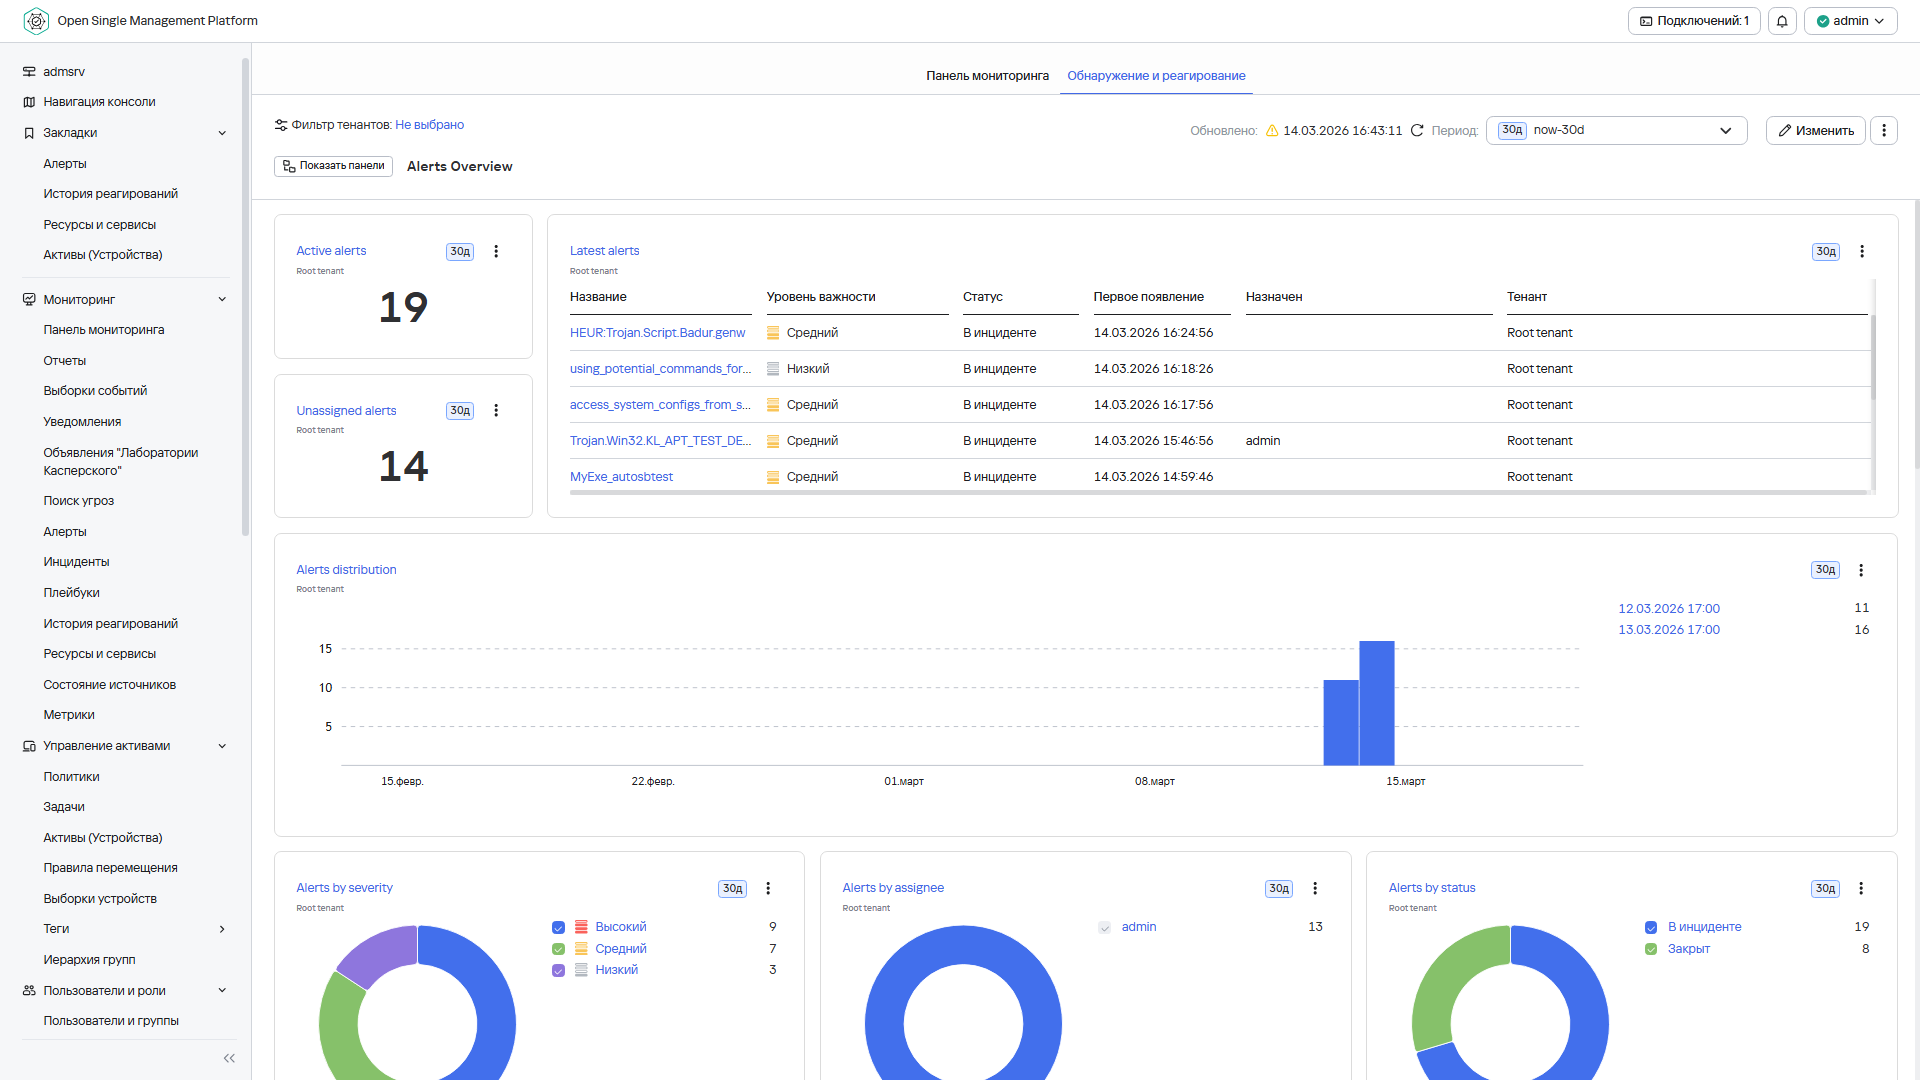The image size is (1920, 1080).
Task: Click the refresh icon next to update time
Action: point(1417,131)
